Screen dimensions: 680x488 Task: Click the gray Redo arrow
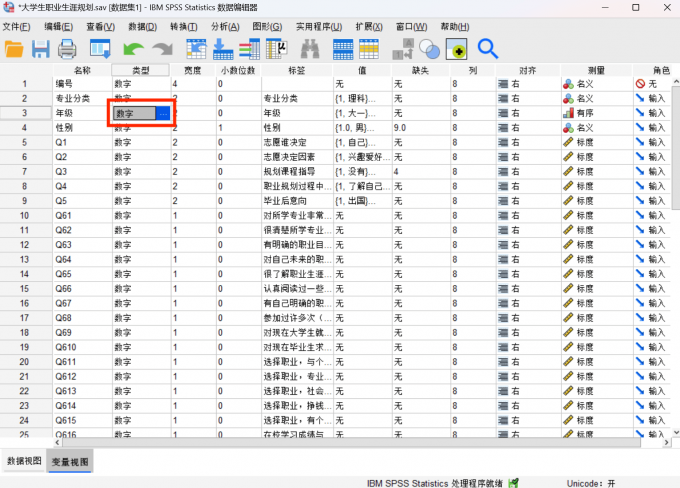coord(163,49)
